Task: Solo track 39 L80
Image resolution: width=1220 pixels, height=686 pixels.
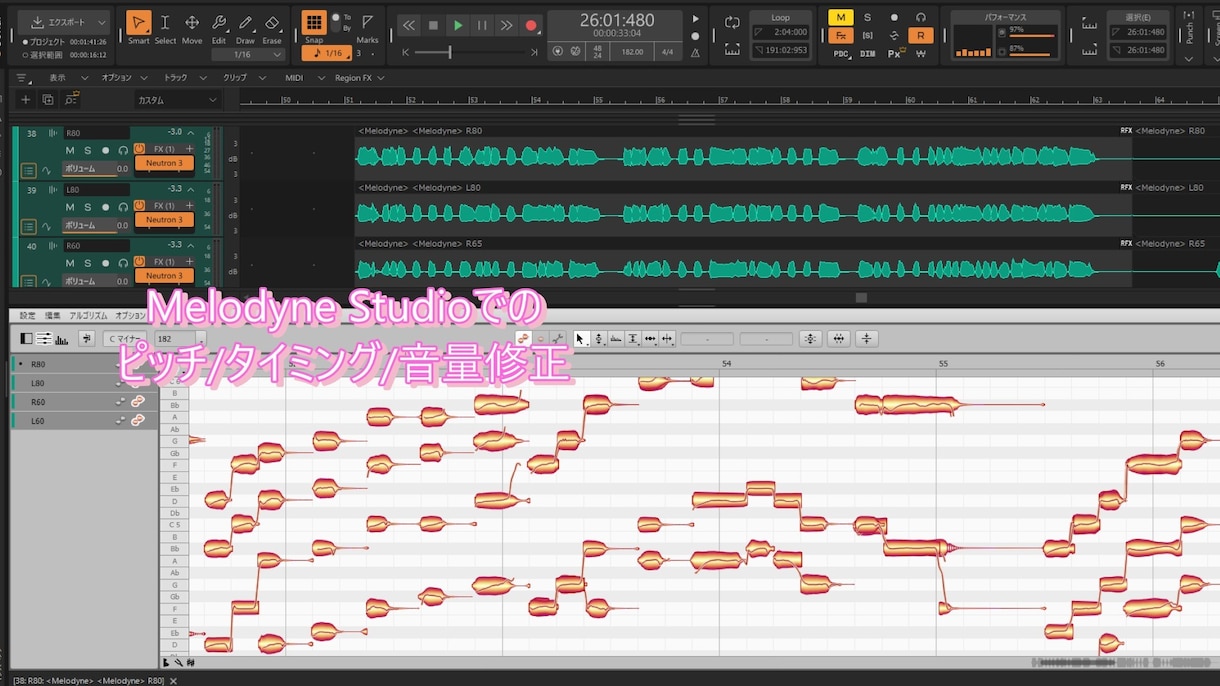Action: pyautogui.click(x=87, y=206)
